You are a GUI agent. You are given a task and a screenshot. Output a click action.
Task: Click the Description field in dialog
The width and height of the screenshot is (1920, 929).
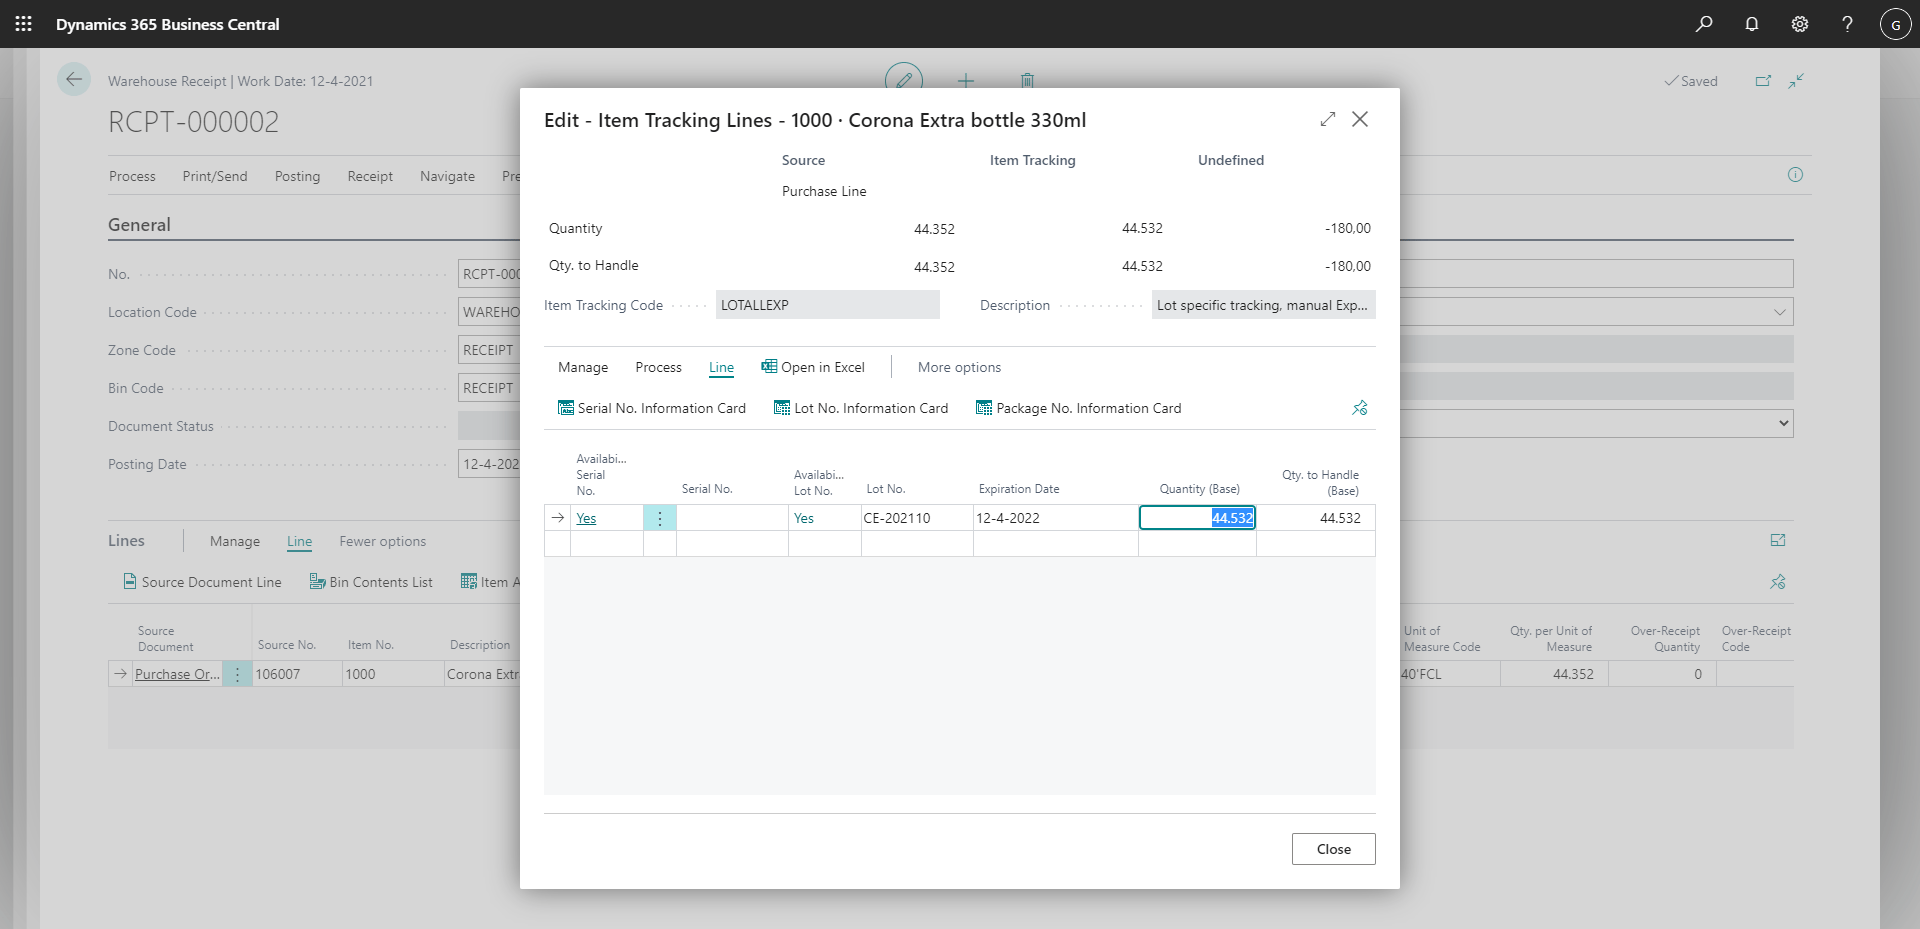click(x=1264, y=305)
